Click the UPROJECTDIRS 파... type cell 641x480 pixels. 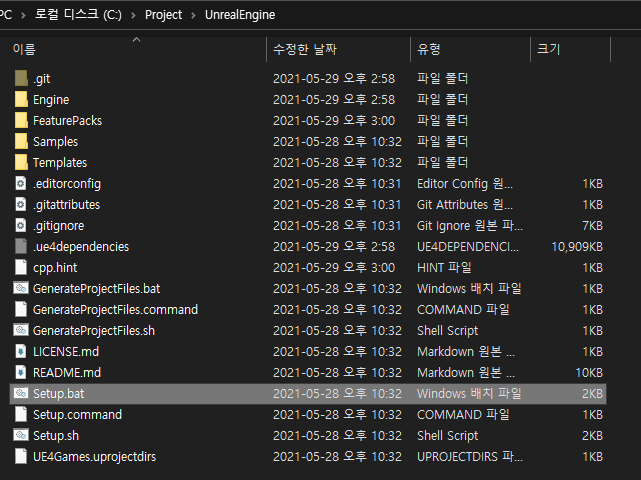point(470,456)
